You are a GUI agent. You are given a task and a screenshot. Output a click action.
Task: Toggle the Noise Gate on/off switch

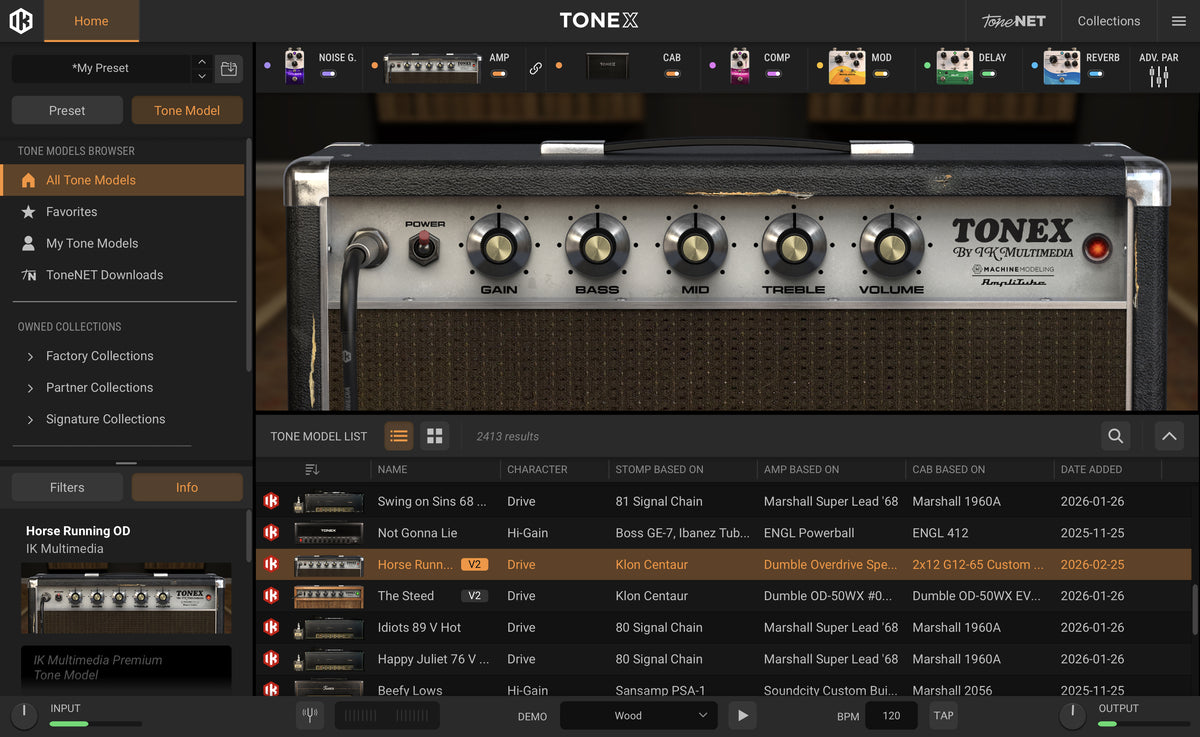(327, 74)
